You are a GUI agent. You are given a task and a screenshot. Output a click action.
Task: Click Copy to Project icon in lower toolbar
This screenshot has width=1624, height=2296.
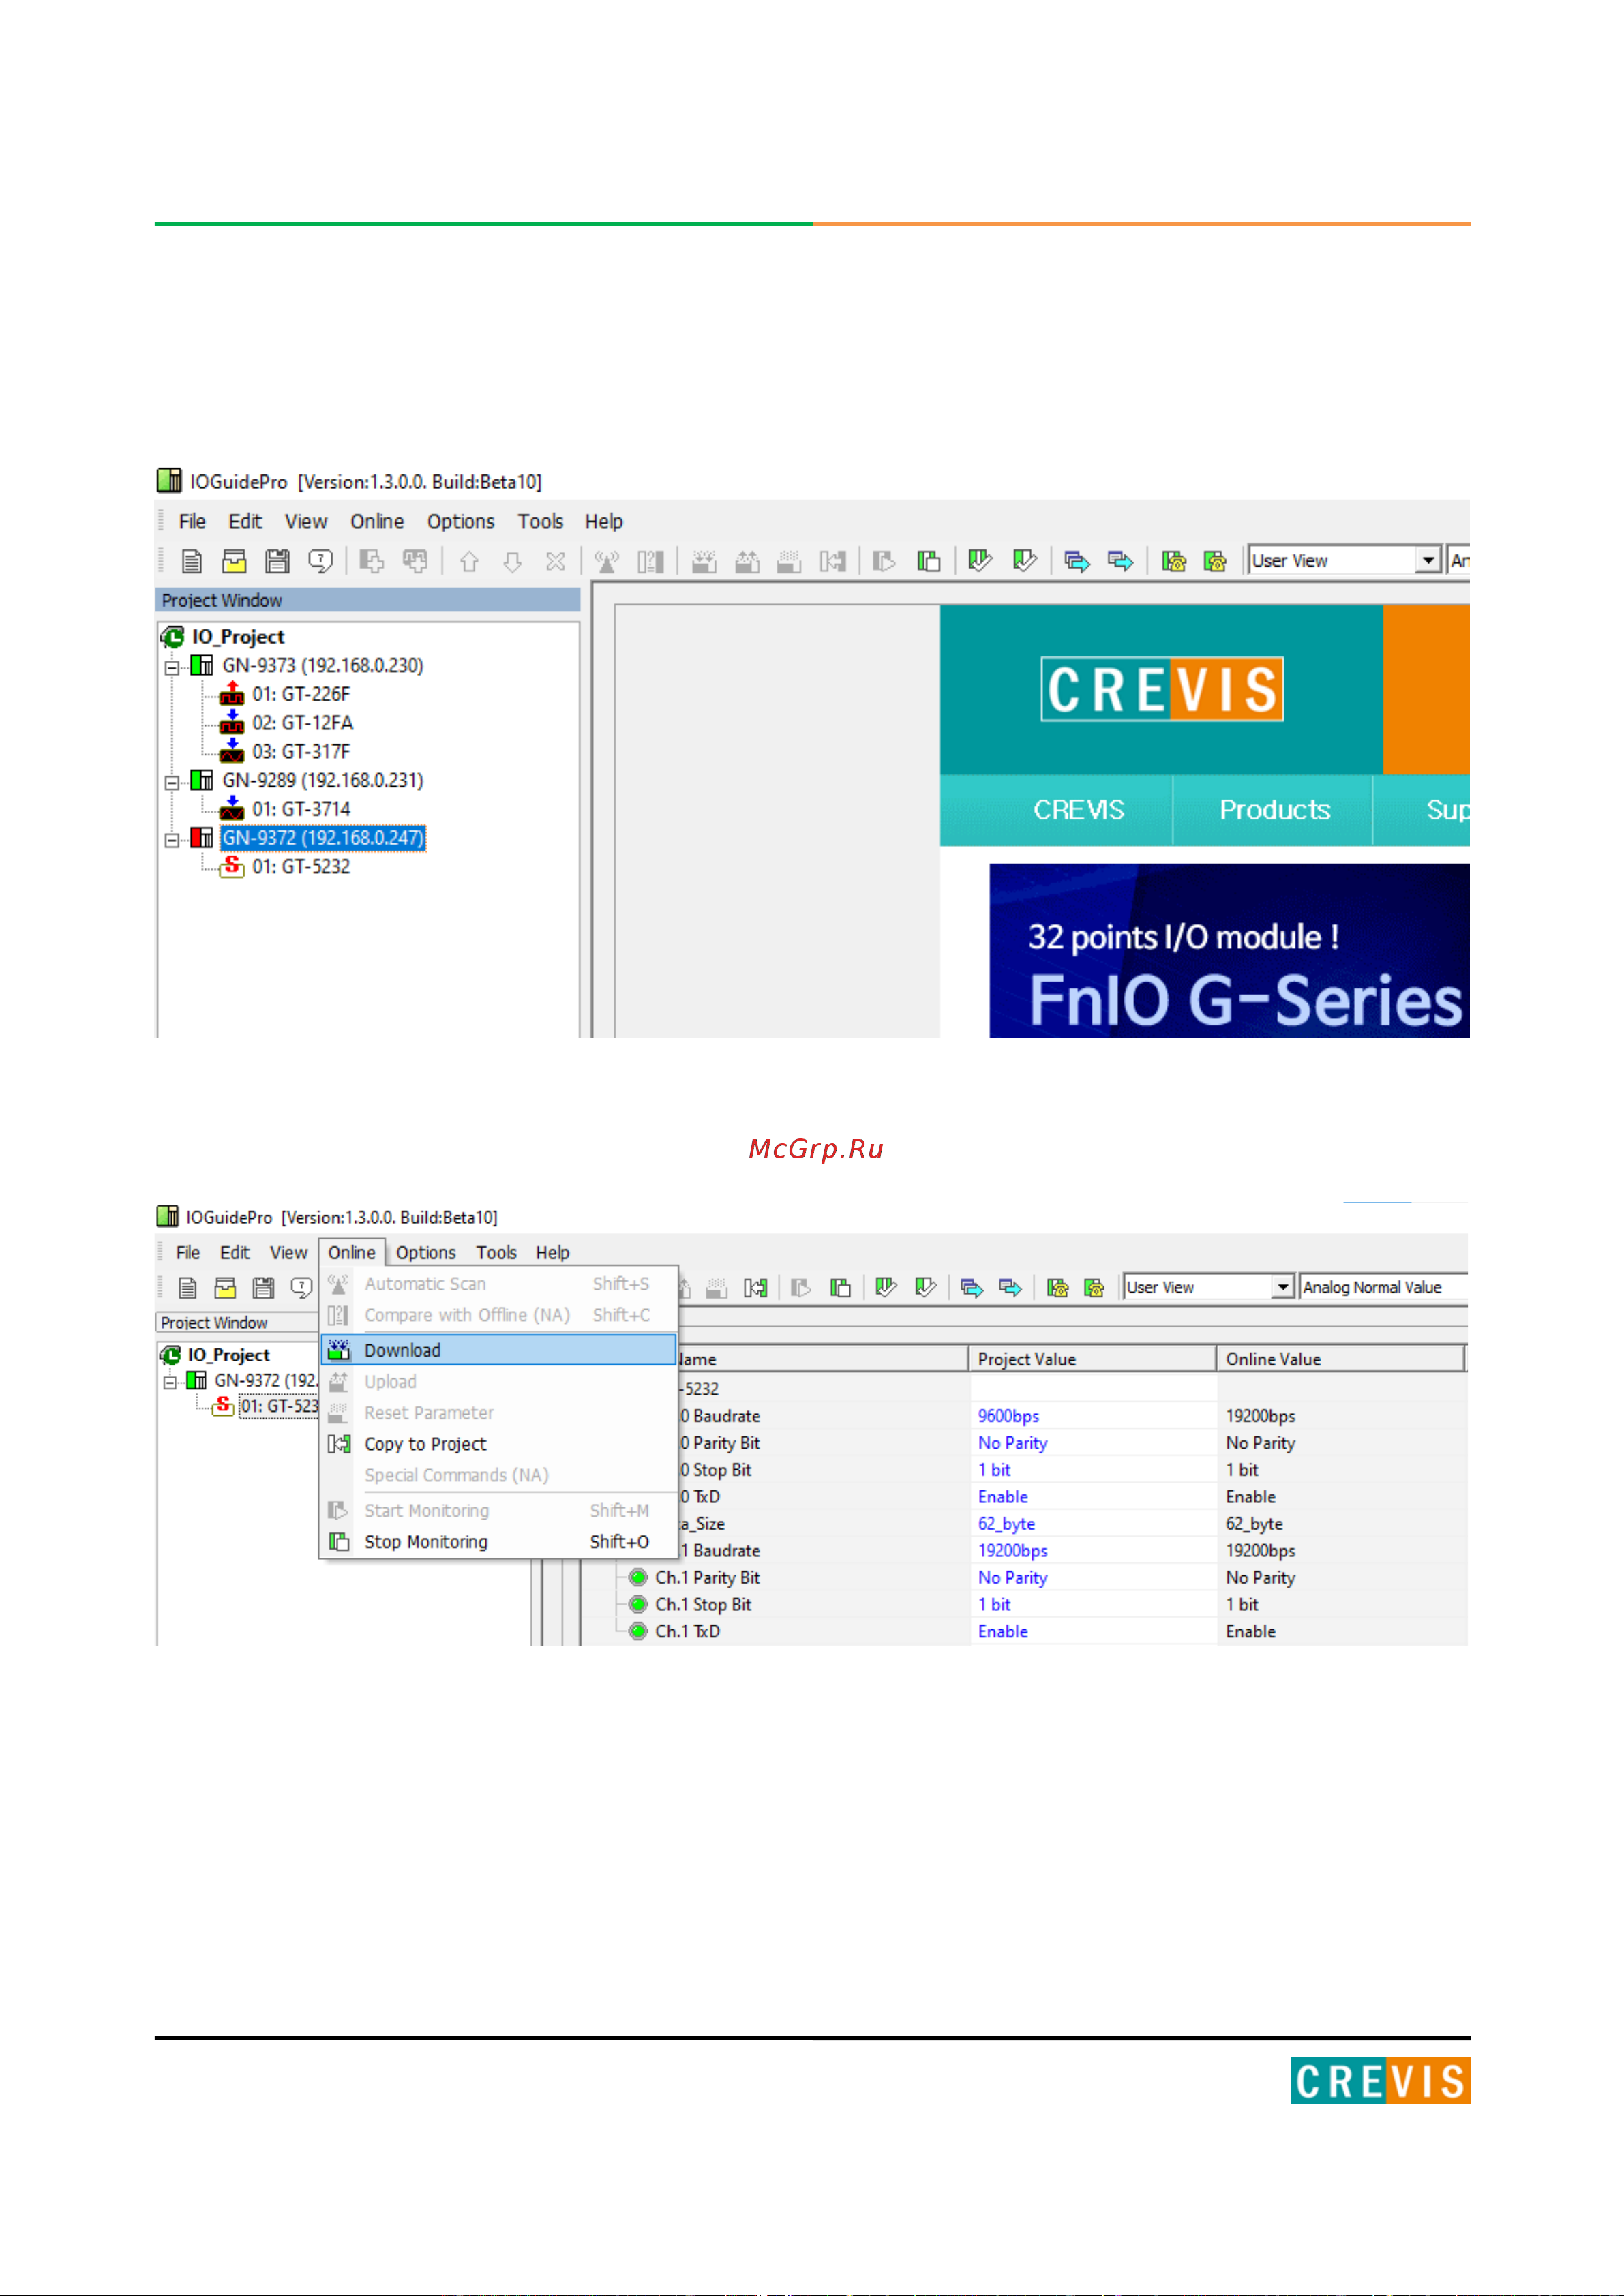(755, 1288)
